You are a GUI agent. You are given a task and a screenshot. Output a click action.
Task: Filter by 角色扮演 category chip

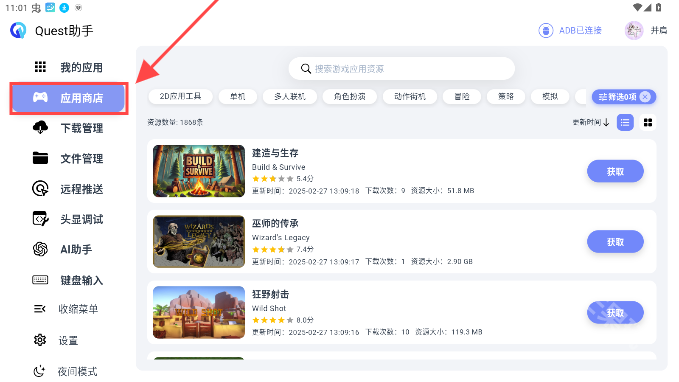[x=349, y=97]
